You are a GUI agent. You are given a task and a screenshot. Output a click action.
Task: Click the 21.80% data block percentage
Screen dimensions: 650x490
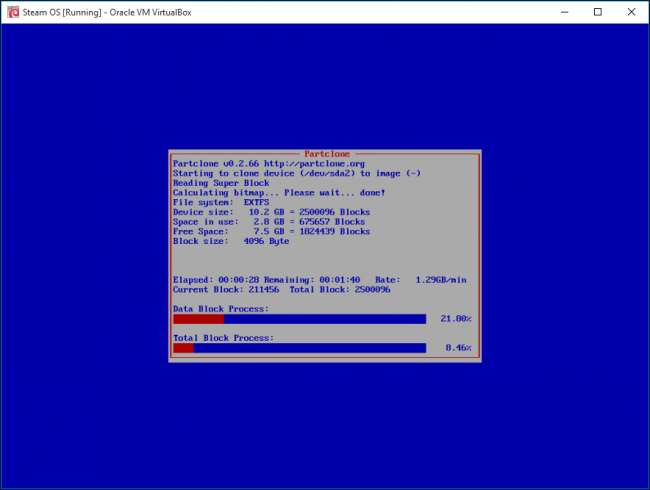[456, 319]
